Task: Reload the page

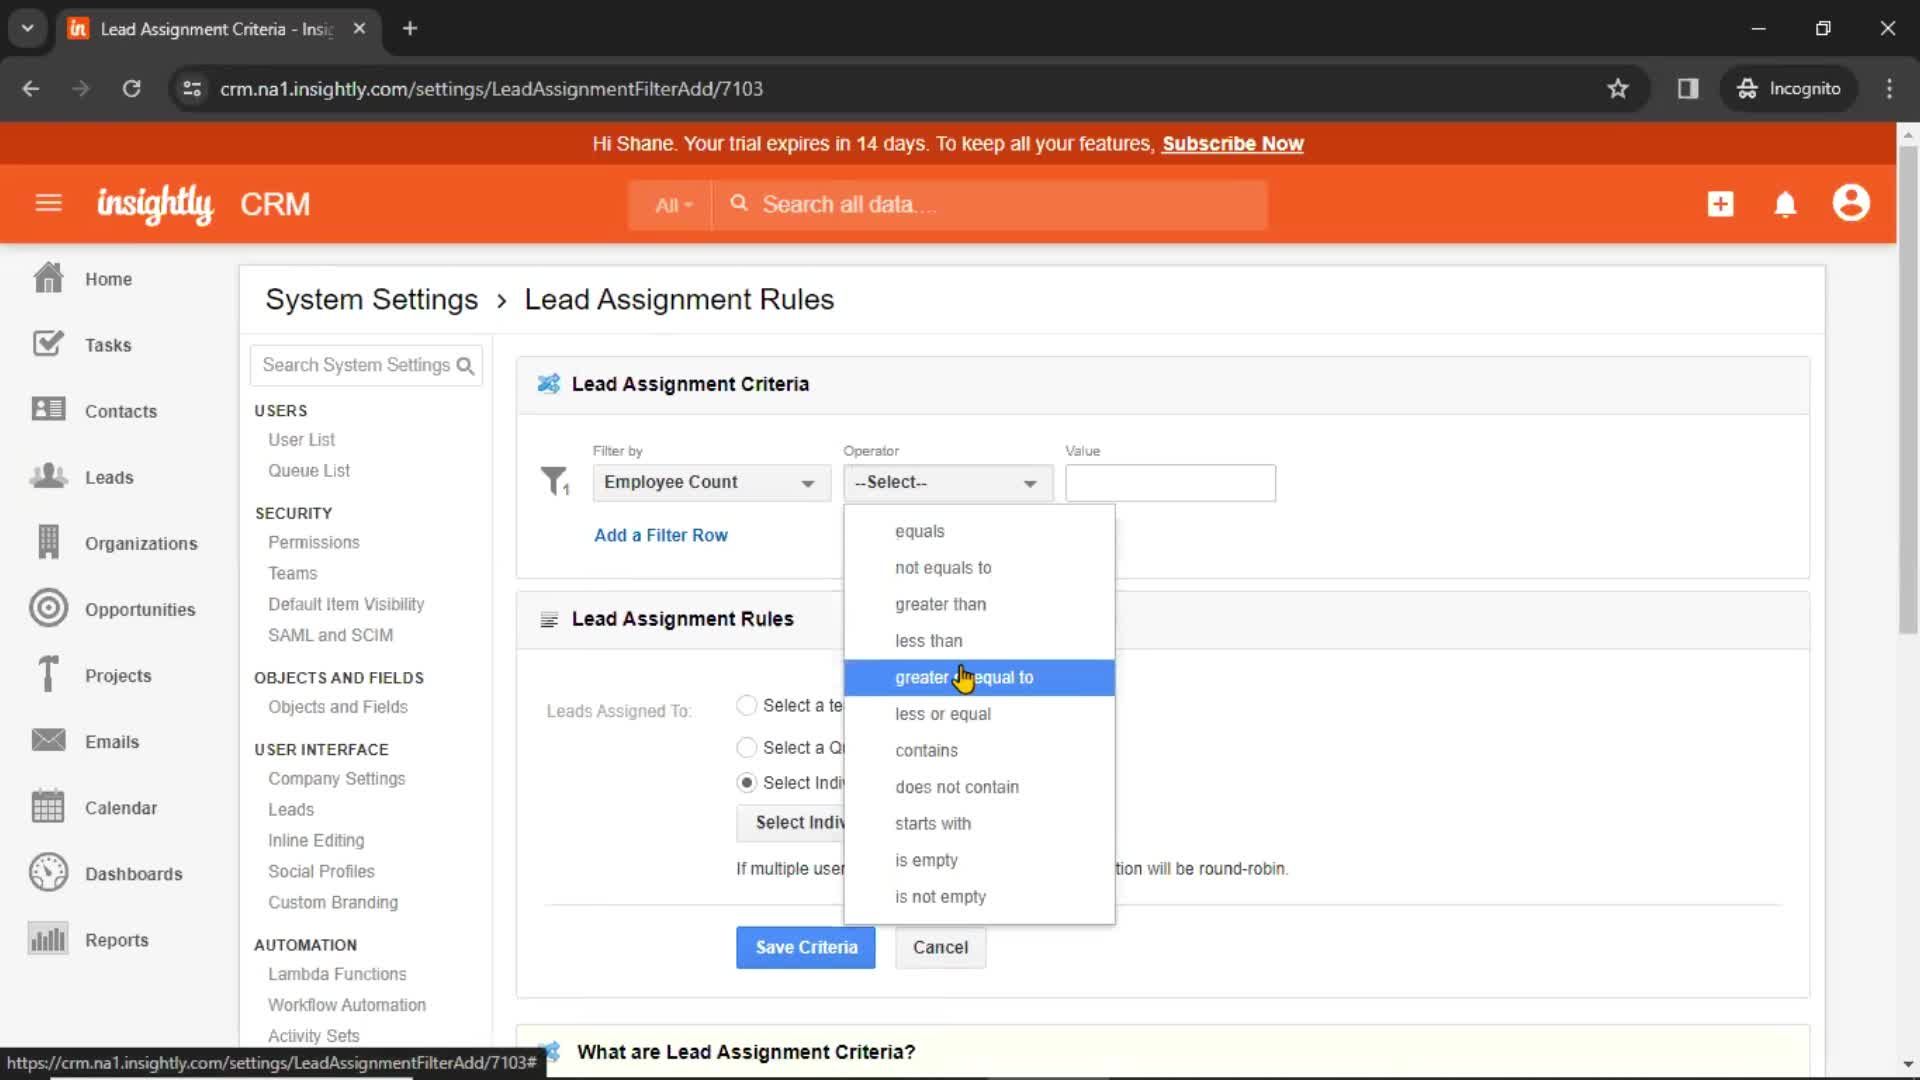Action: tap(131, 89)
